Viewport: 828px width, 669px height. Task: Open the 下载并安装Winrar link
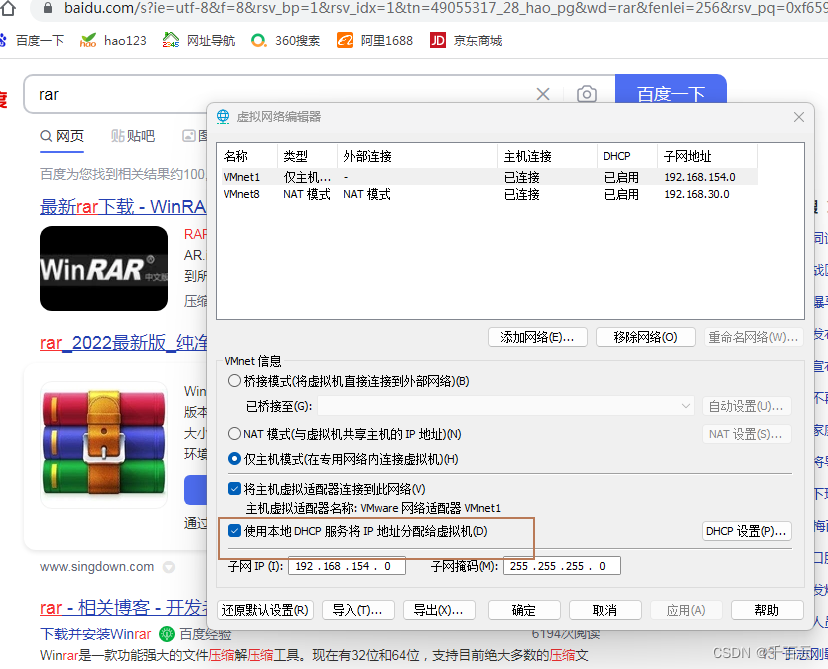(96, 634)
